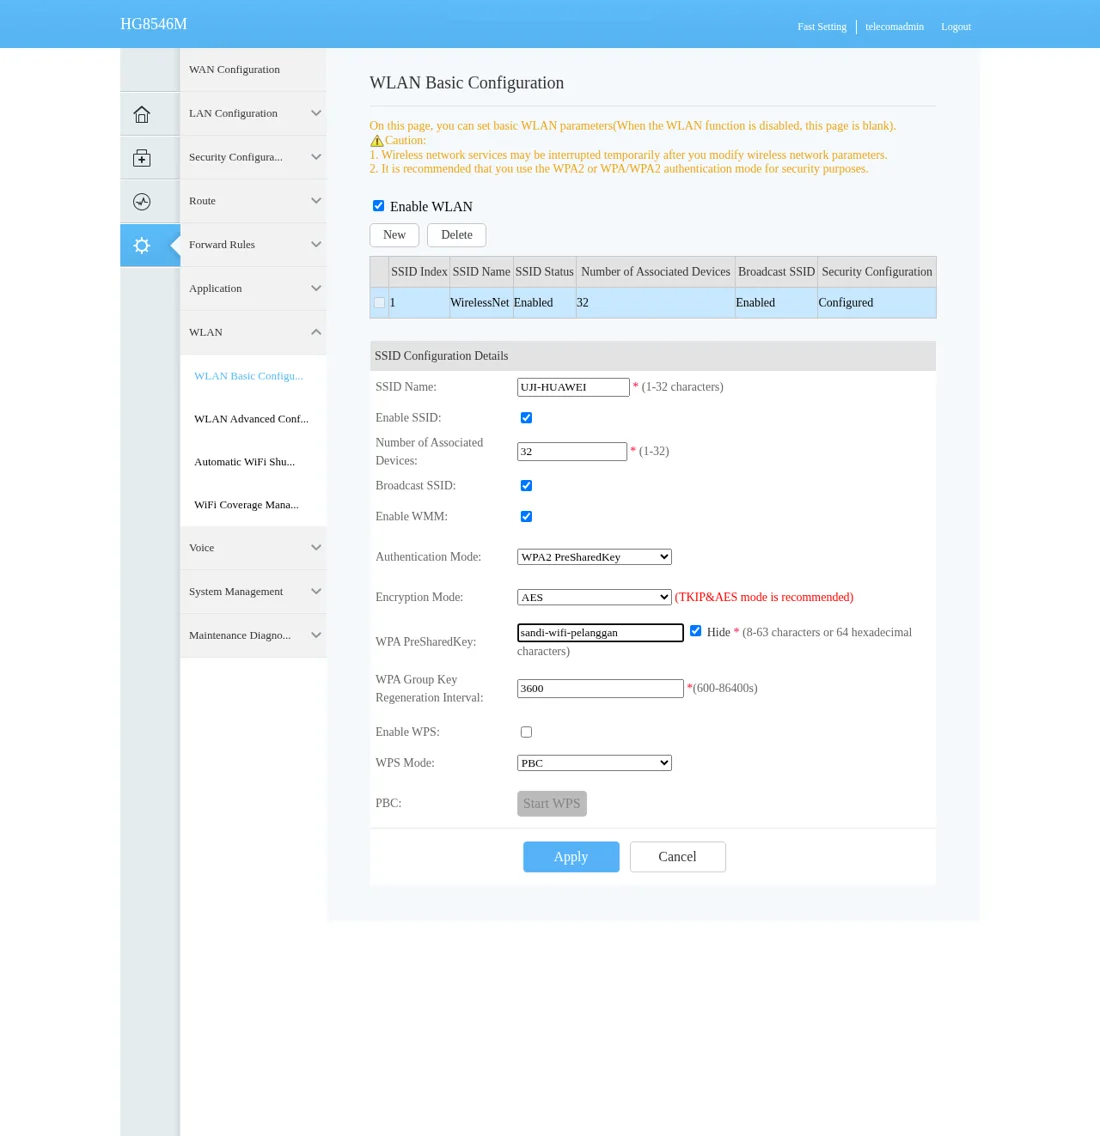Open the Voice menu item
The image size is (1100, 1136).
(x=253, y=548)
